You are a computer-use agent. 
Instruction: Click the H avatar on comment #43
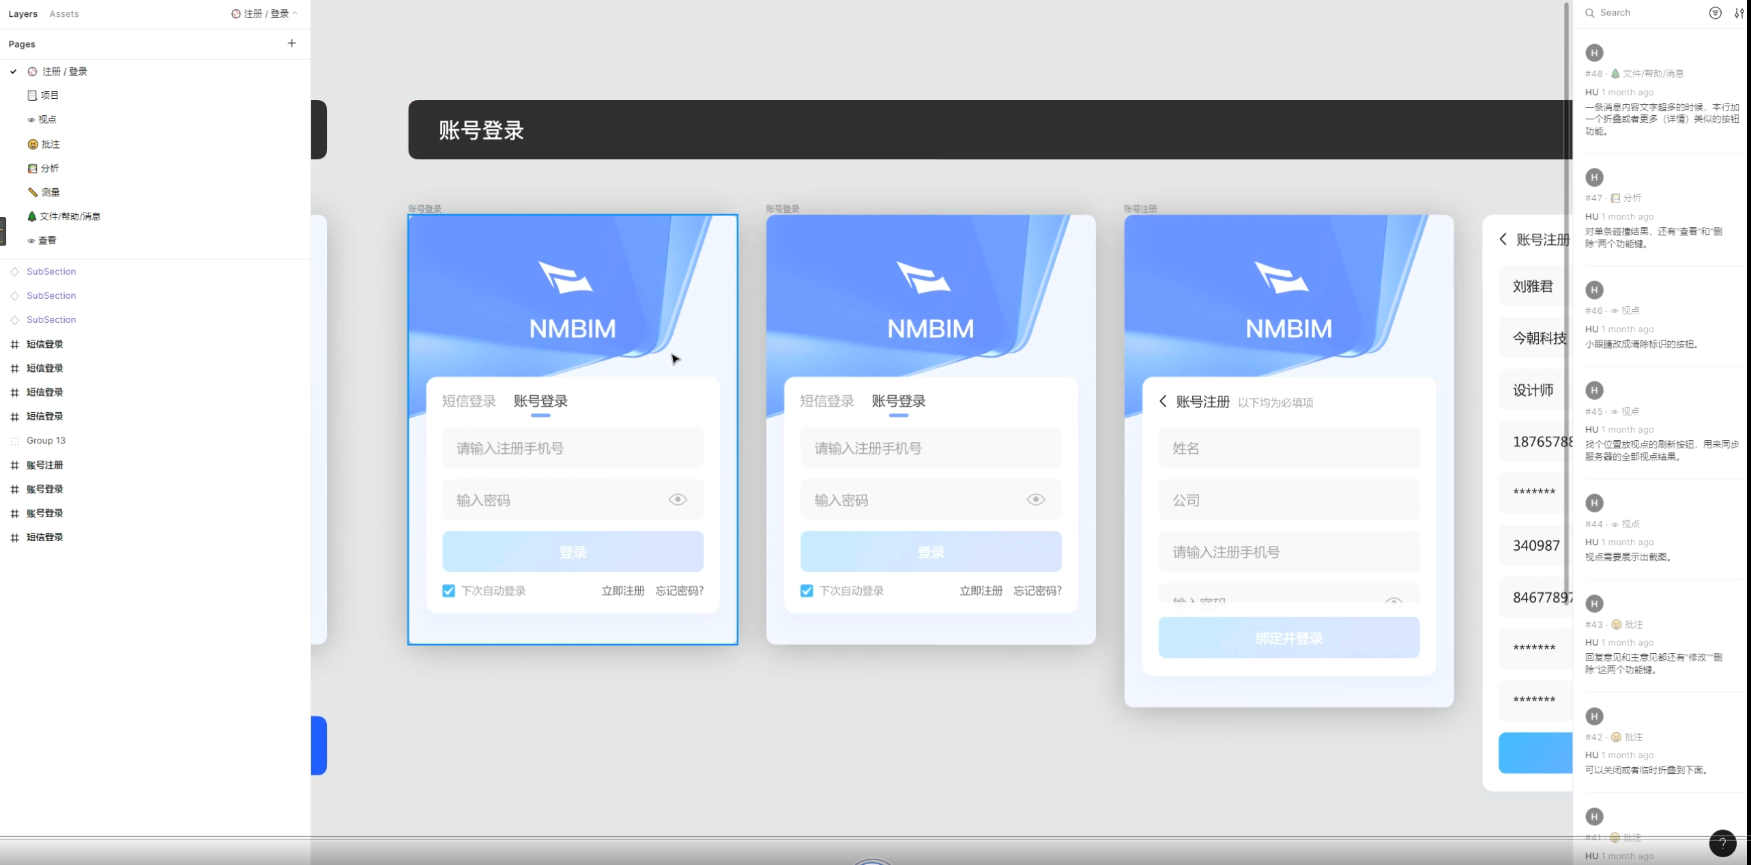pyautogui.click(x=1595, y=603)
